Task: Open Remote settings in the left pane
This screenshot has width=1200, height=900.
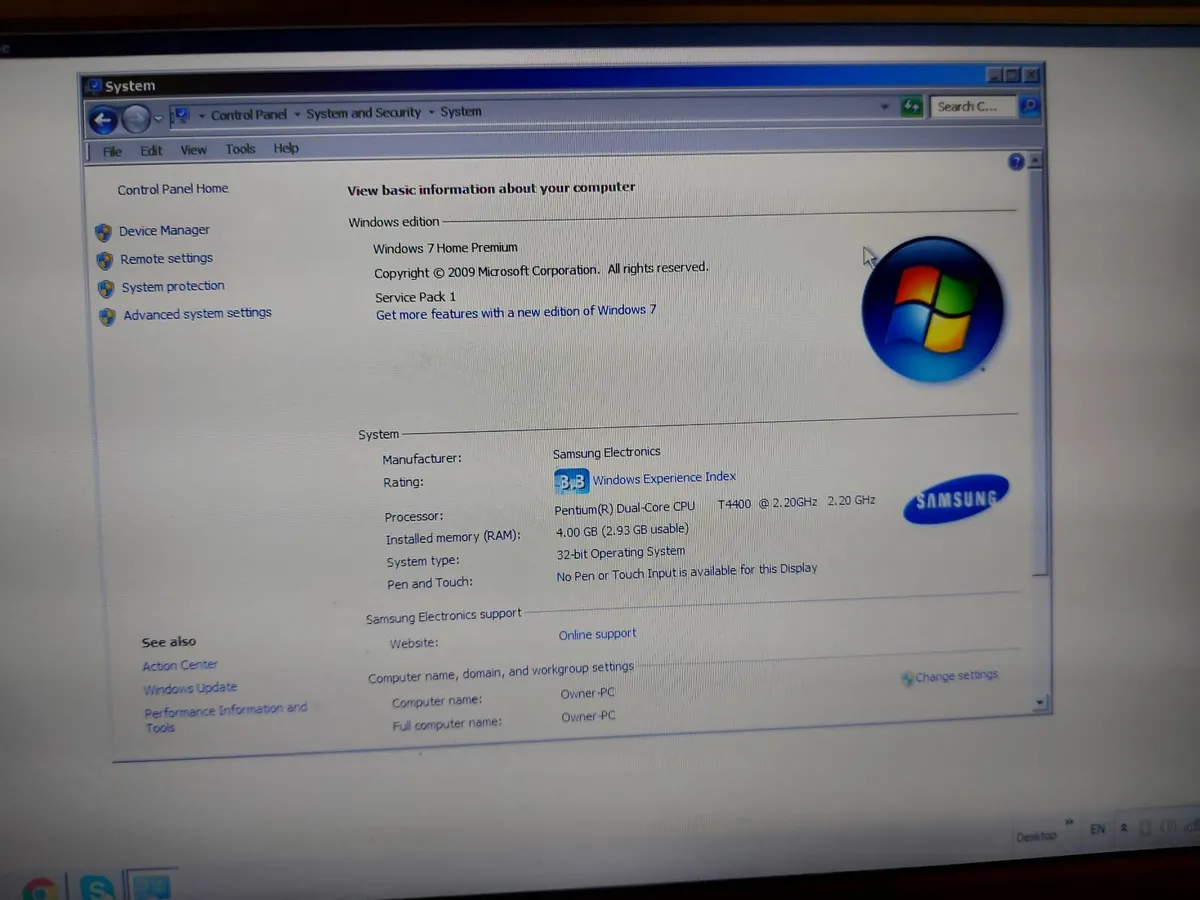Action: coord(166,258)
